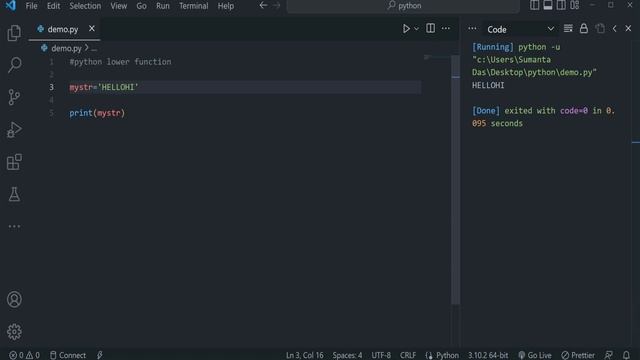
Task: Click the #python lower function comment
Action: click(120, 62)
